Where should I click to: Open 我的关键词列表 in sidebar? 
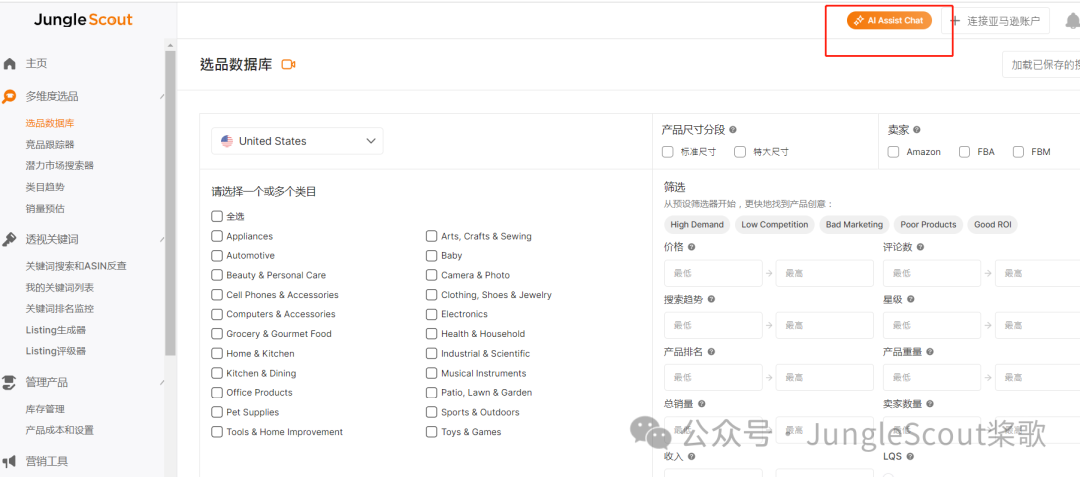(59, 288)
